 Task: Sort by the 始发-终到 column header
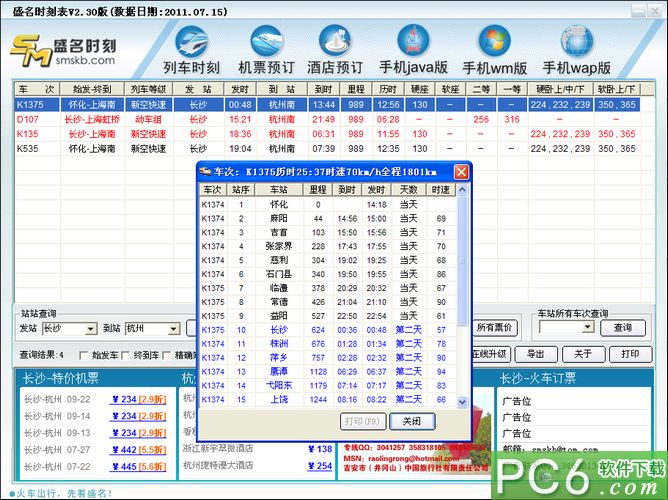tap(92, 89)
